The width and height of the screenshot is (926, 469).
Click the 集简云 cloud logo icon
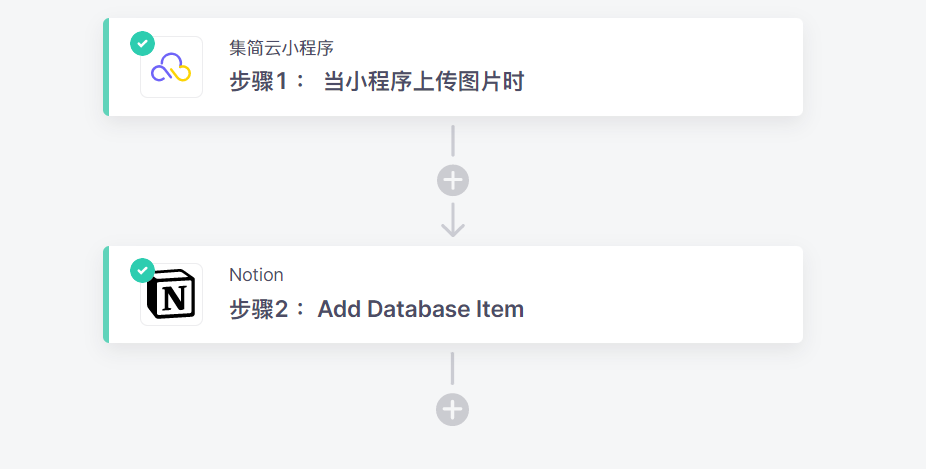click(171, 67)
